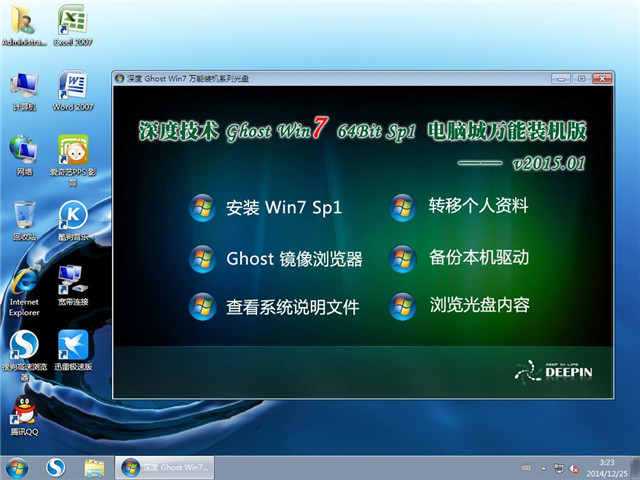Launch the 迅雷极速版 (Xunlei) shortcut

[x=73, y=350]
